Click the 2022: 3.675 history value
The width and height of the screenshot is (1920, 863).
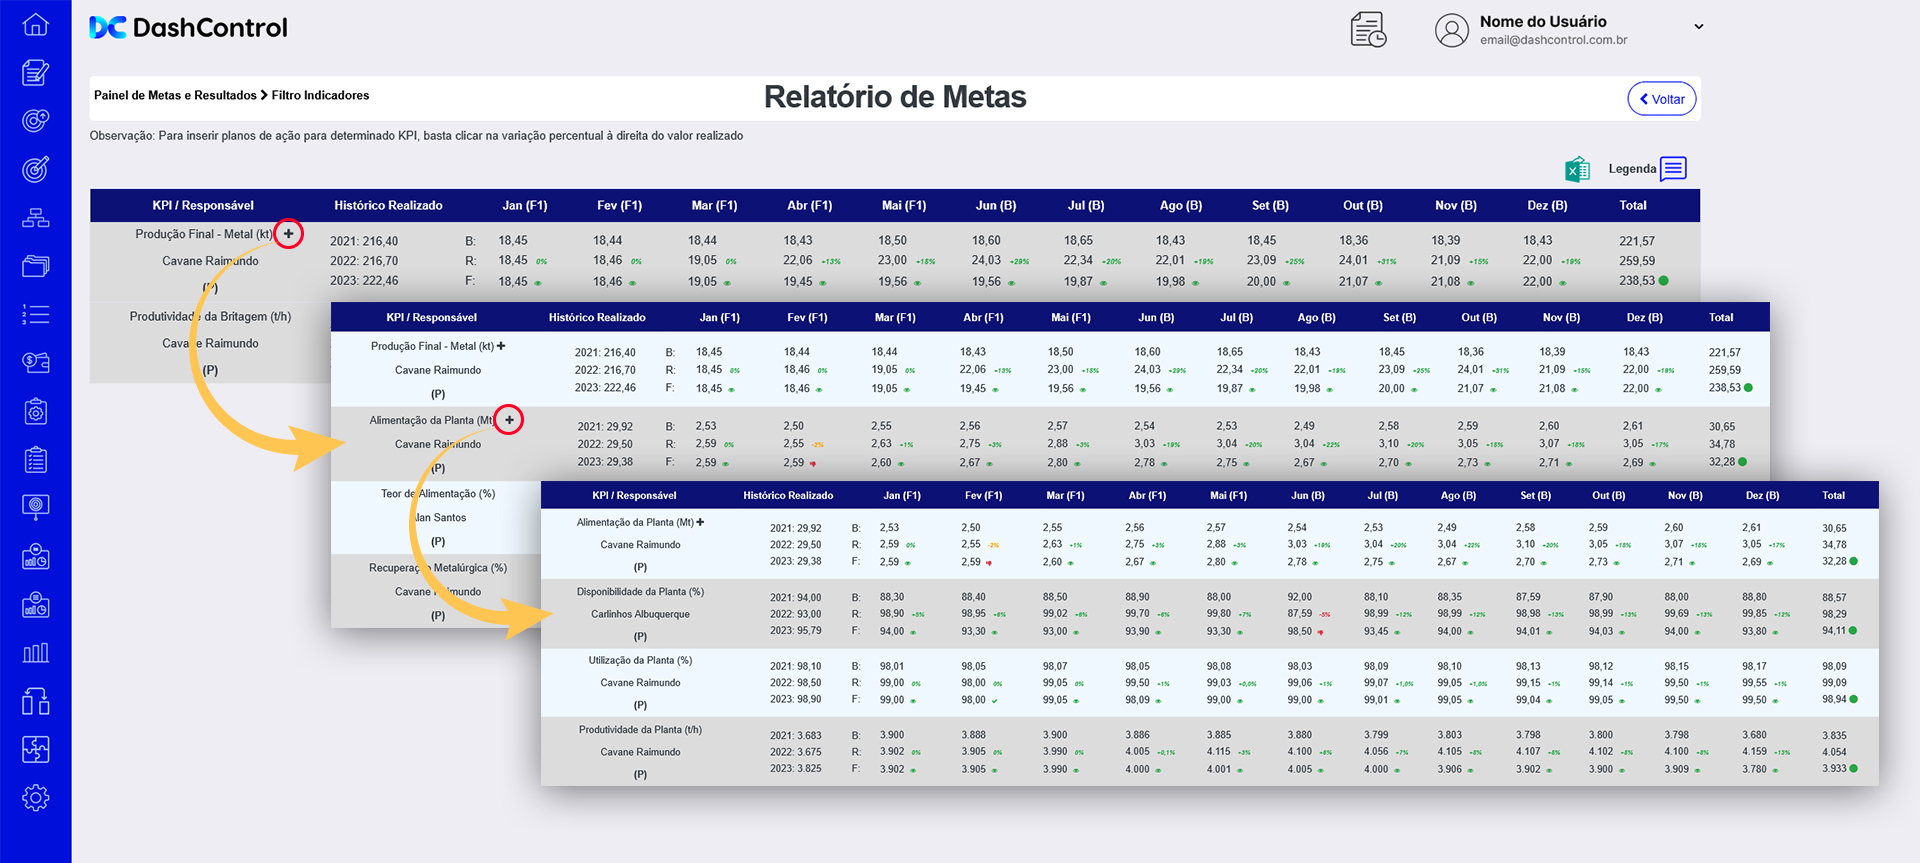796,752
